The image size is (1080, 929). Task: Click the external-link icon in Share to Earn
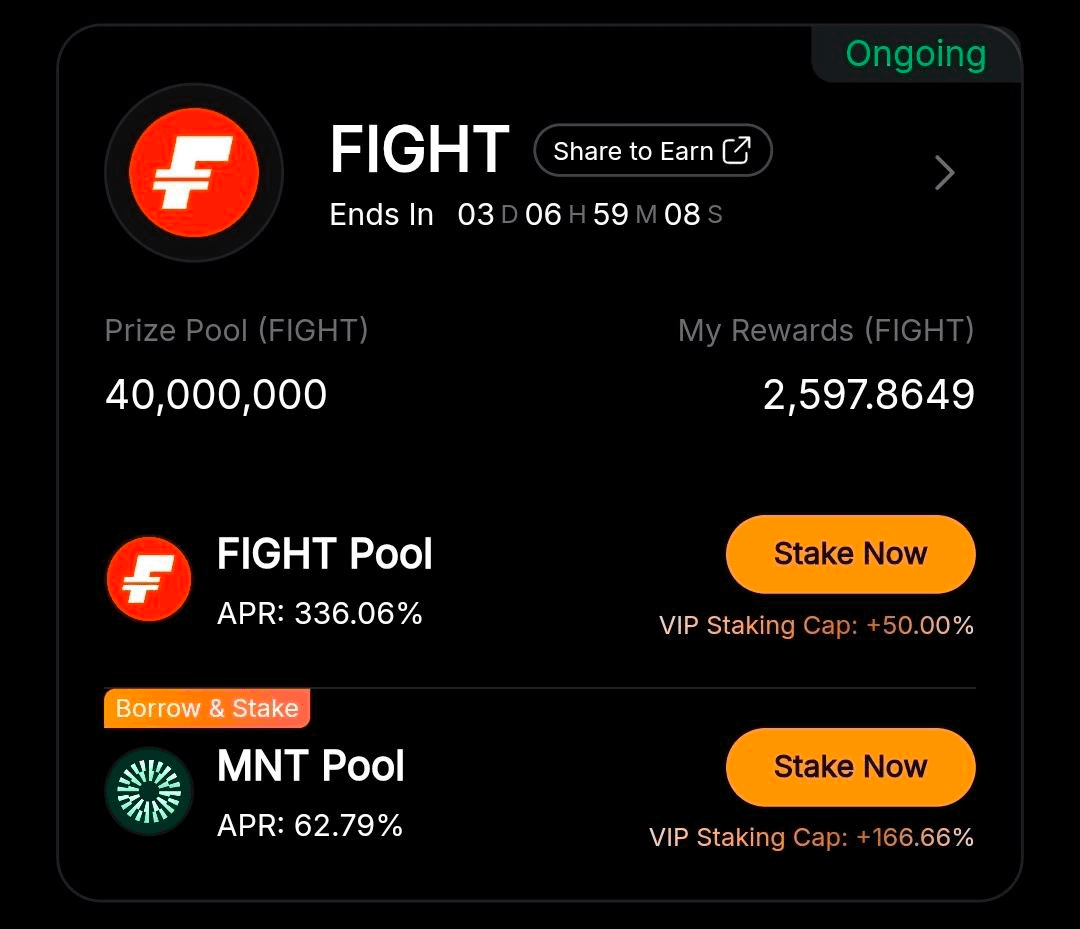[x=736, y=151]
